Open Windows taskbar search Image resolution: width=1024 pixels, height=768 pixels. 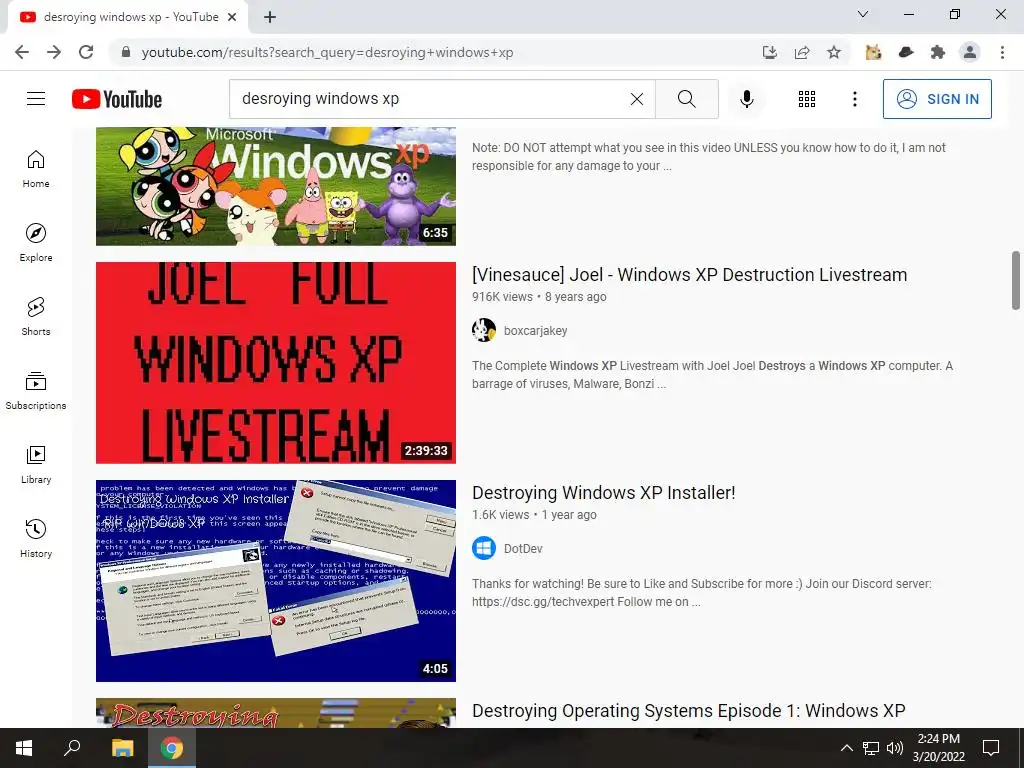point(72,748)
